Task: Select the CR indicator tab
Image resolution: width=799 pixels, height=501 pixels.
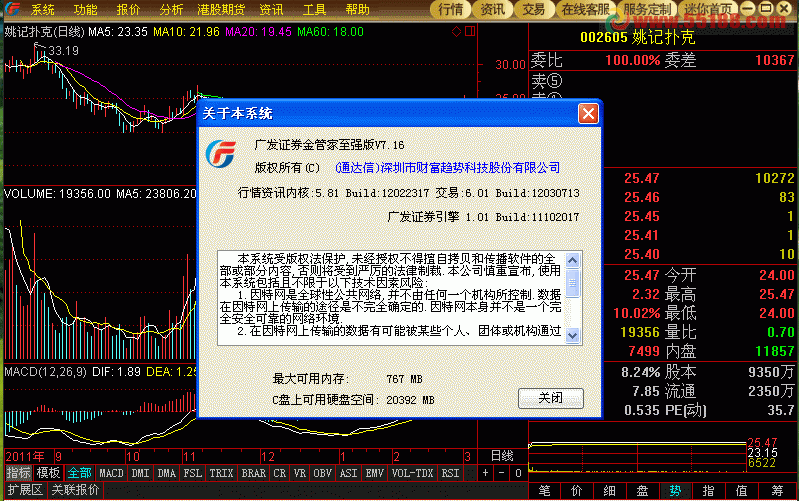Action: point(280,473)
